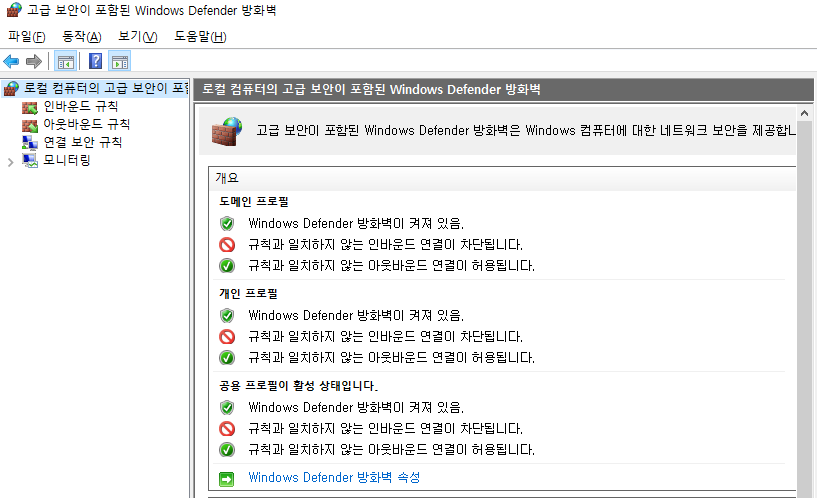Image resolution: width=817 pixels, height=498 pixels.
Task: Click the green arrow icon beside 방화벽 속성
Action: (x=227, y=479)
